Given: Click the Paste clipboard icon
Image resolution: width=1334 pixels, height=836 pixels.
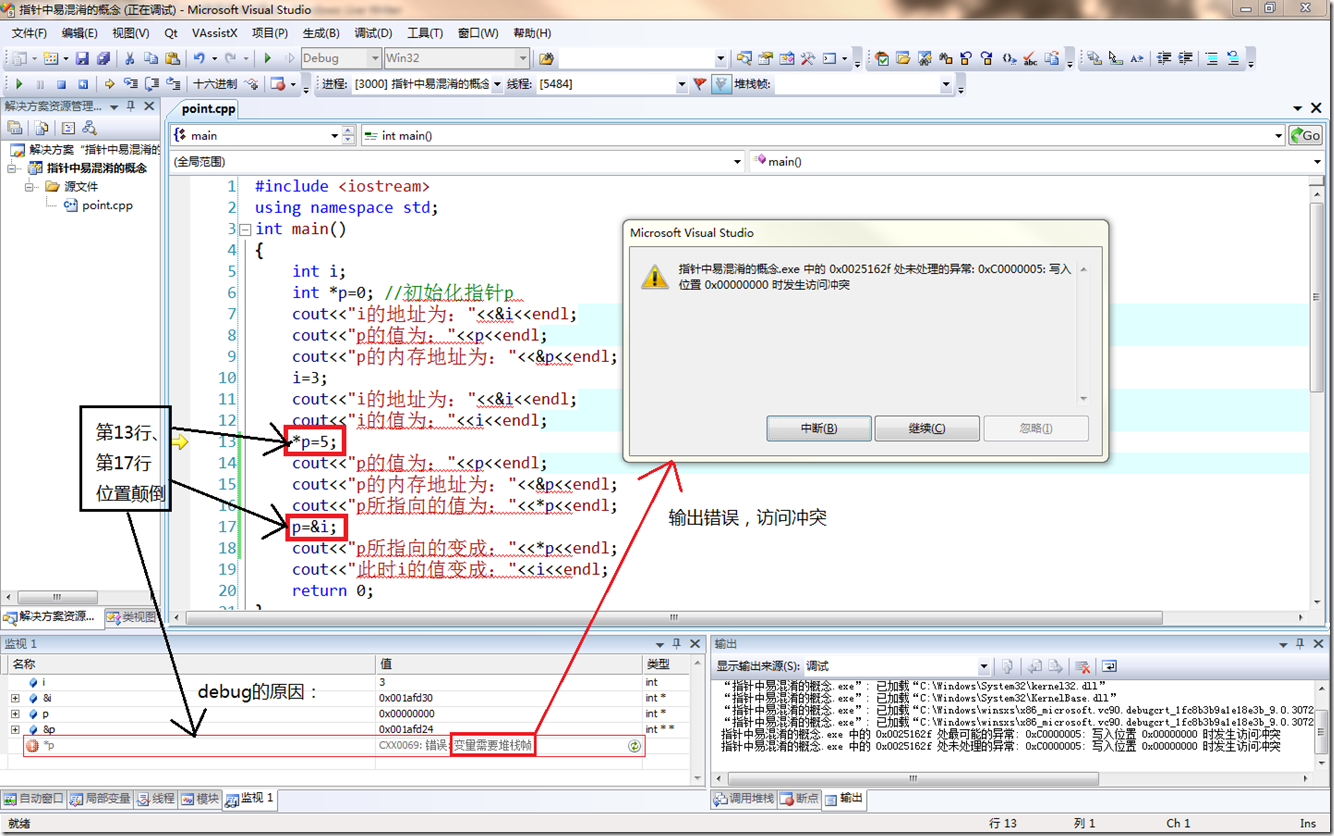Looking at the screenshot, I should pyautogui.click(x=172, y=58).
